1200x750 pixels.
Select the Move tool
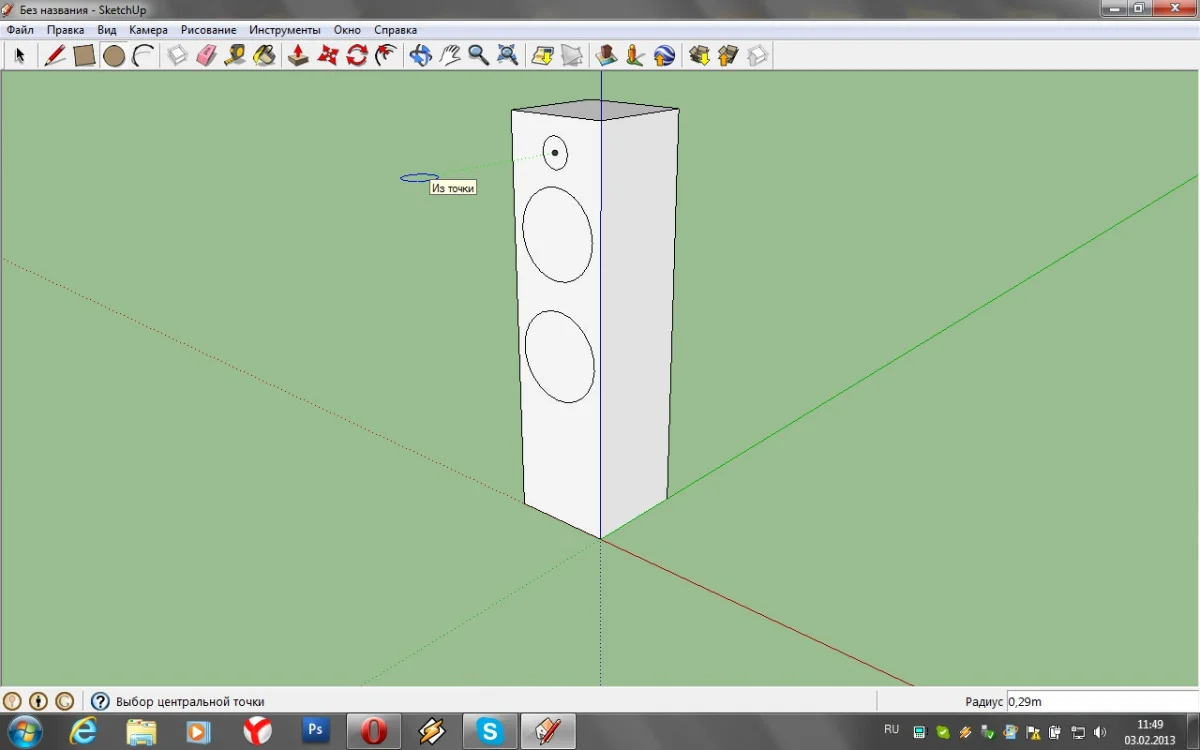click(x=328, y=55)
